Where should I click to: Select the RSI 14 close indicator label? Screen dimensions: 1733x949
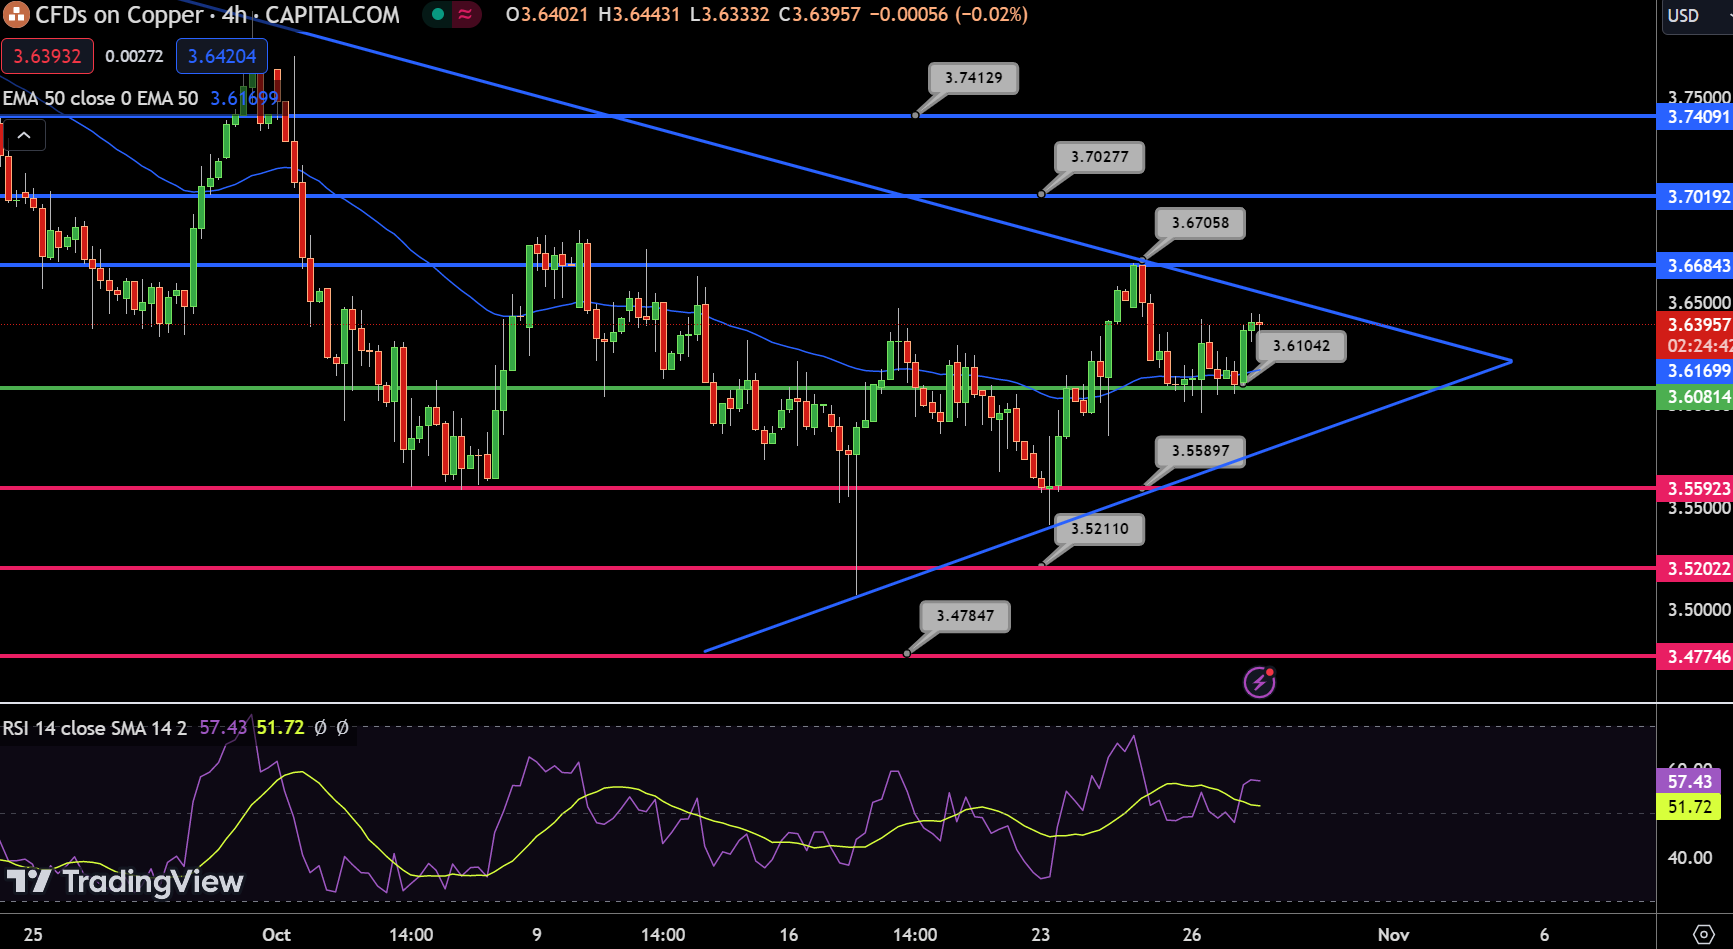[x=94, y=728]
